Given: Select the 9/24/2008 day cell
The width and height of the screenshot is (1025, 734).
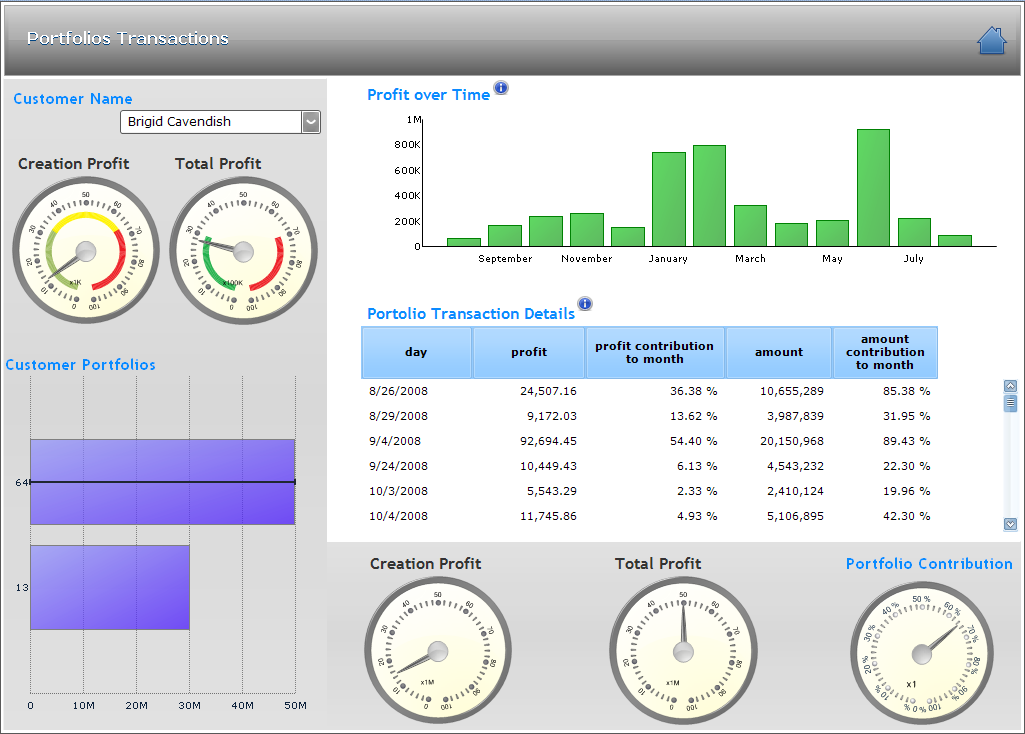Looking at the screenshot, I should tap(398, 466).
